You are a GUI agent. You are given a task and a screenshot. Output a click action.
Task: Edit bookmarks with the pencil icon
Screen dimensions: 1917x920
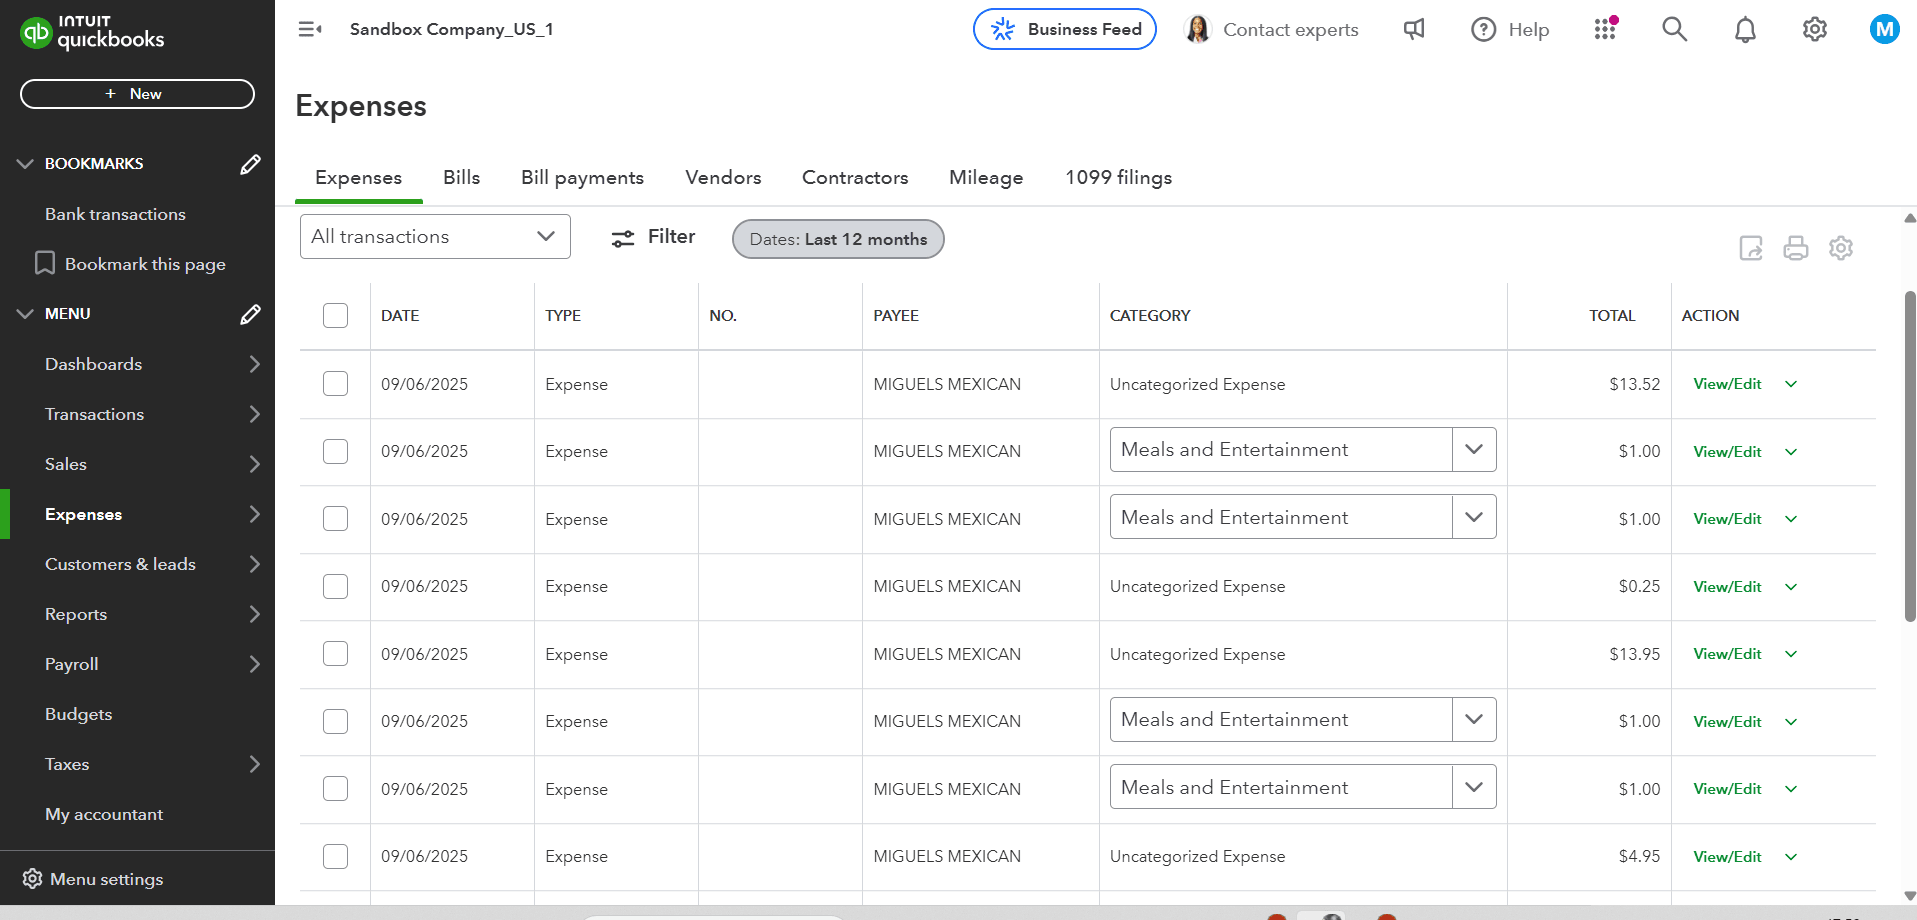(x=250, y=164)
